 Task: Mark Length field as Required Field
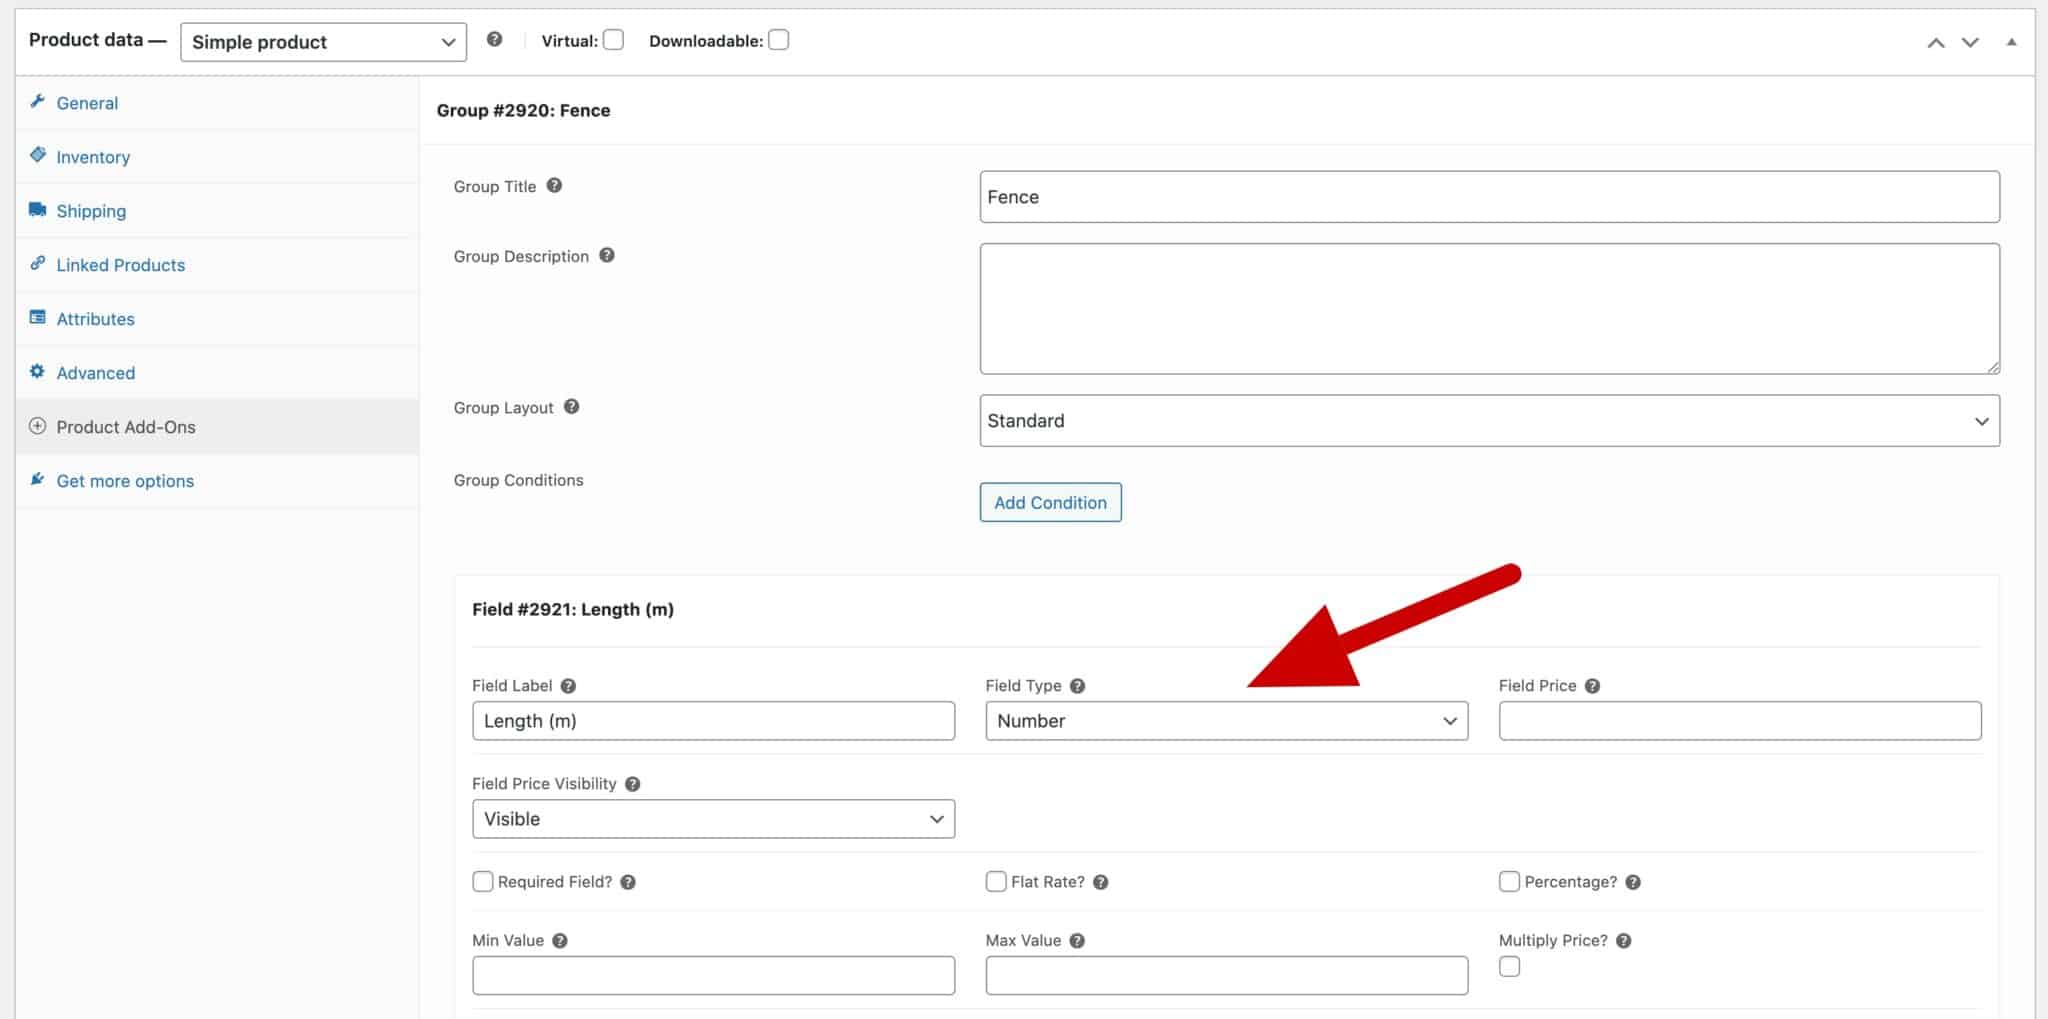click(483, 881)
